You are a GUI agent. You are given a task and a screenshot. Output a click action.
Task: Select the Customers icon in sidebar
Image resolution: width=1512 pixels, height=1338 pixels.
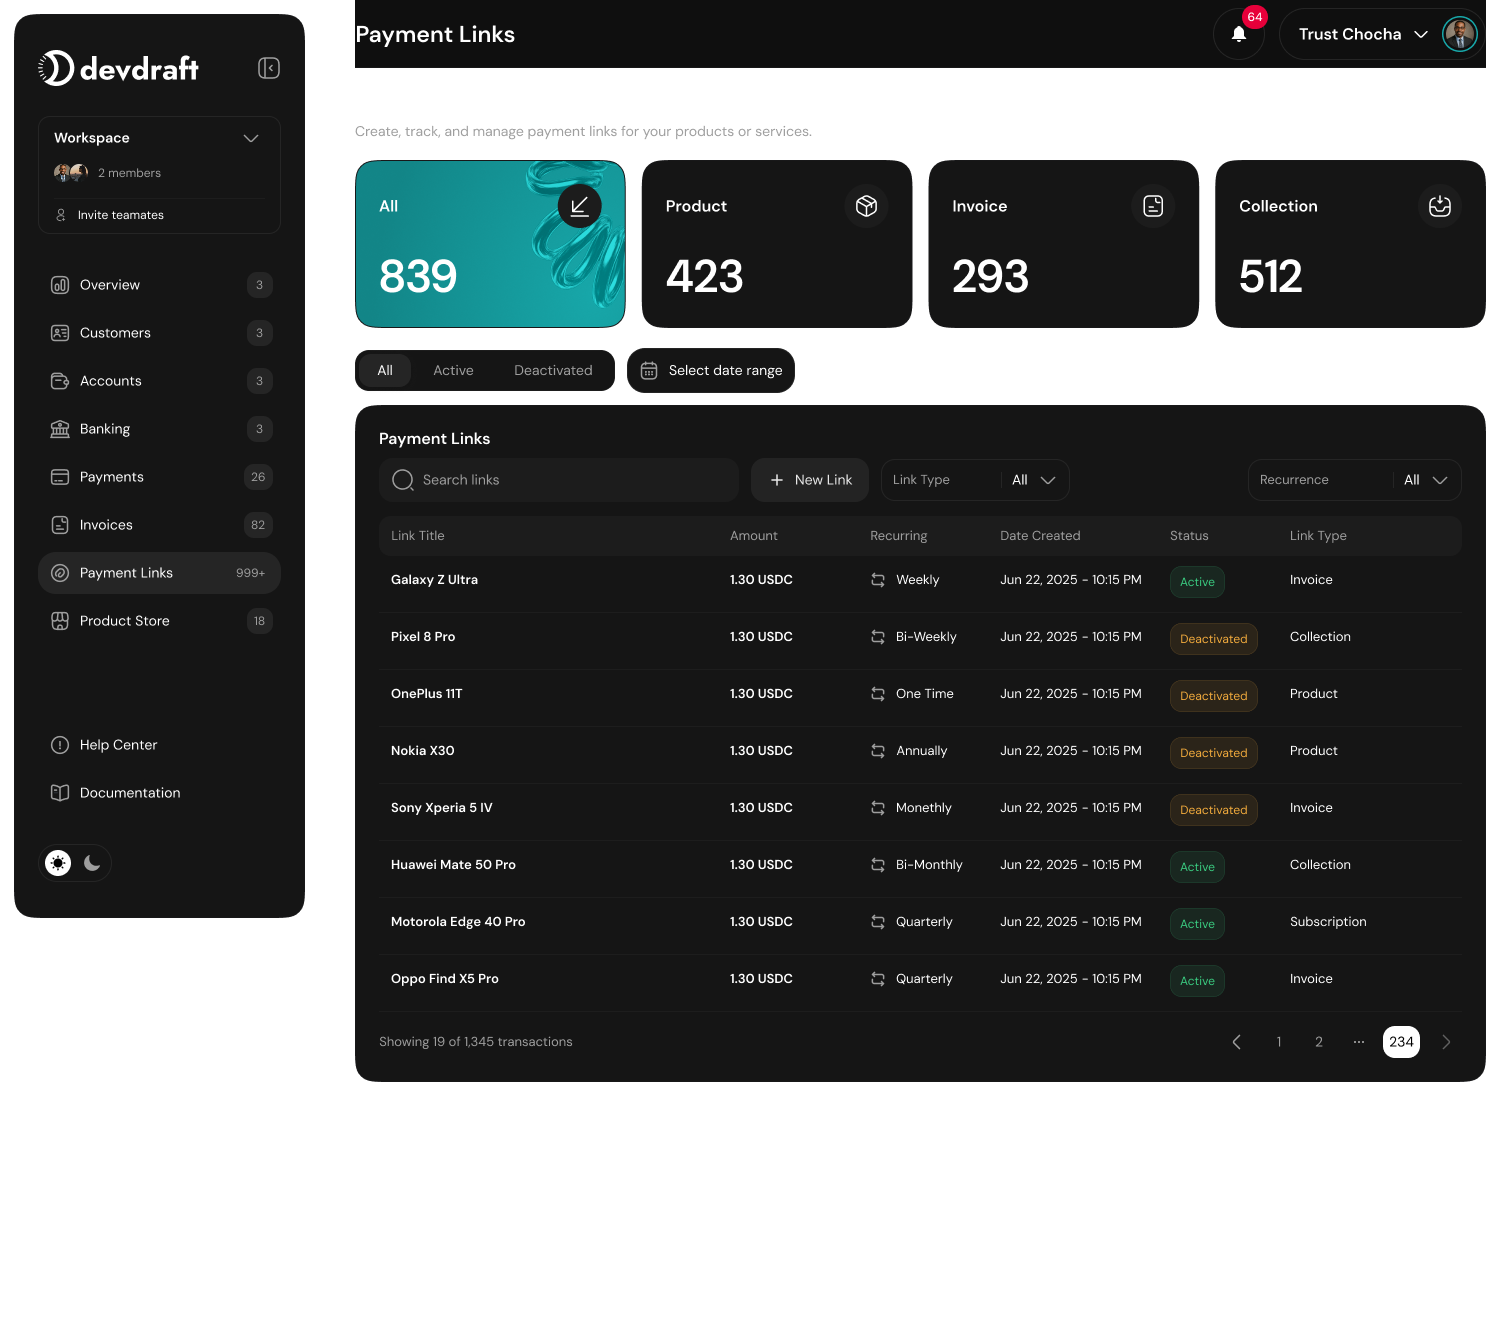(61, 333)
